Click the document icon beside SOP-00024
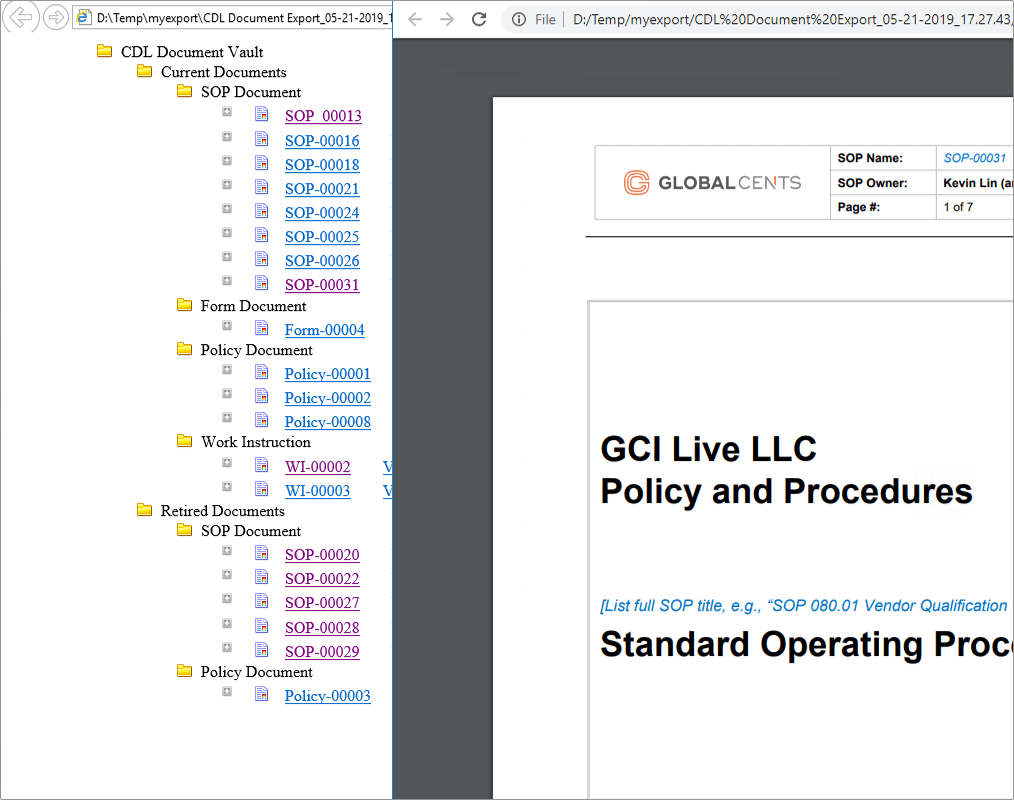This screenshot has width=1014, height=800. tap(261, 211)
